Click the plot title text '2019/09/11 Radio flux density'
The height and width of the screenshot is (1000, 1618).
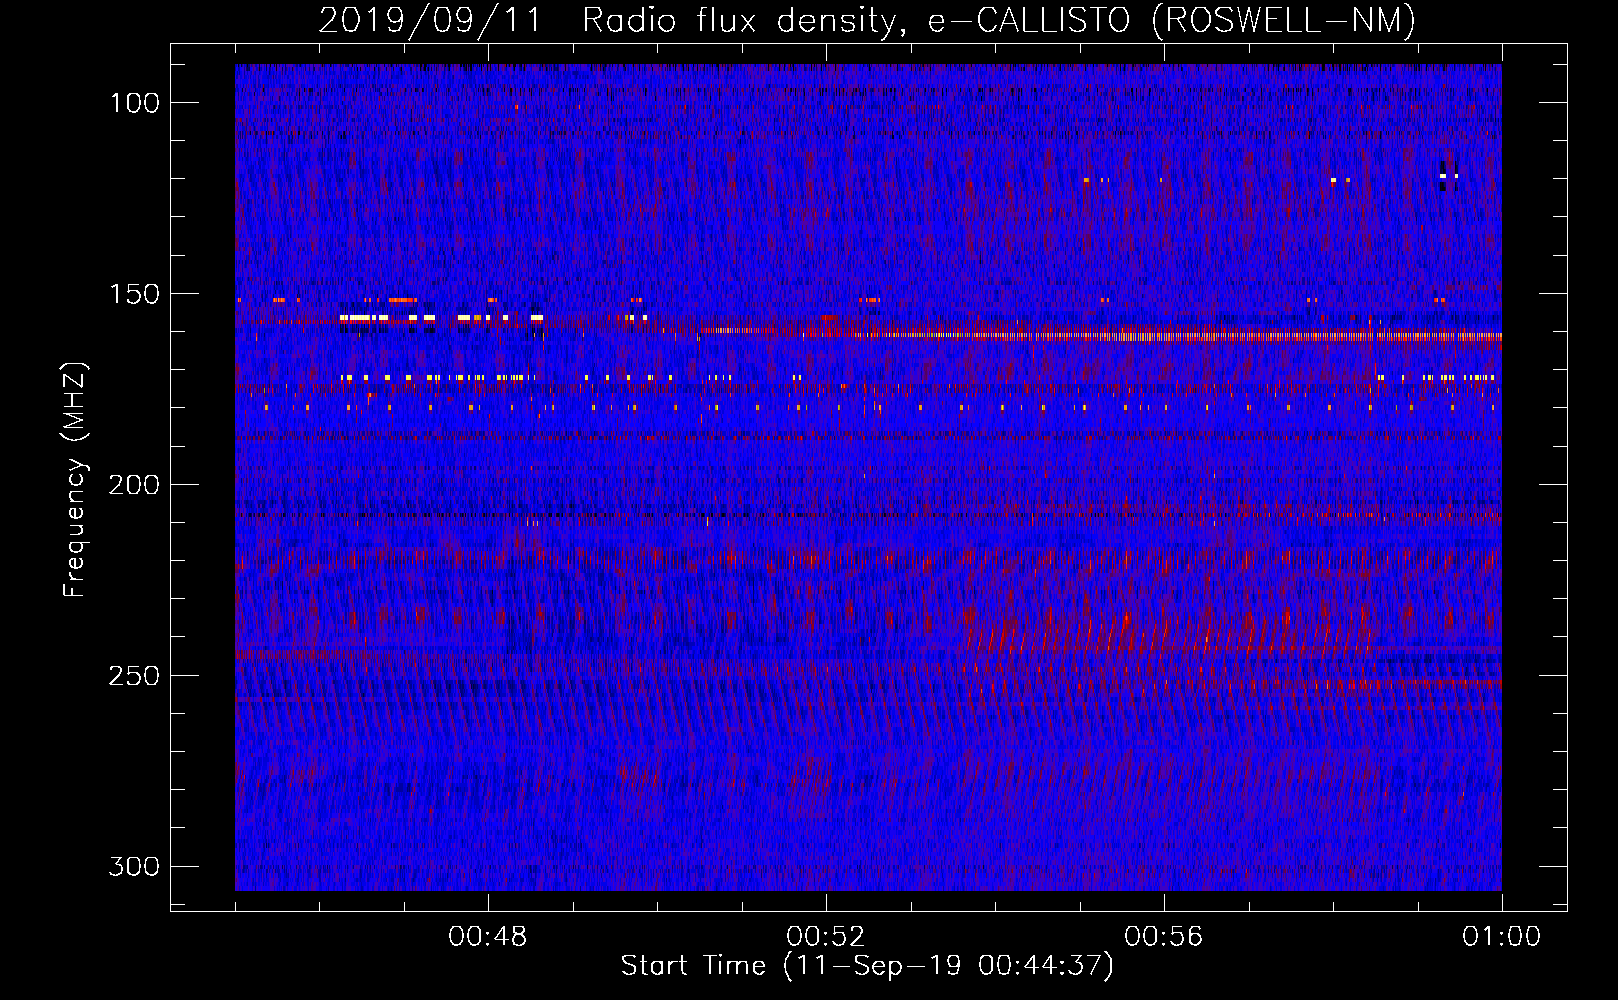[606, 20]
